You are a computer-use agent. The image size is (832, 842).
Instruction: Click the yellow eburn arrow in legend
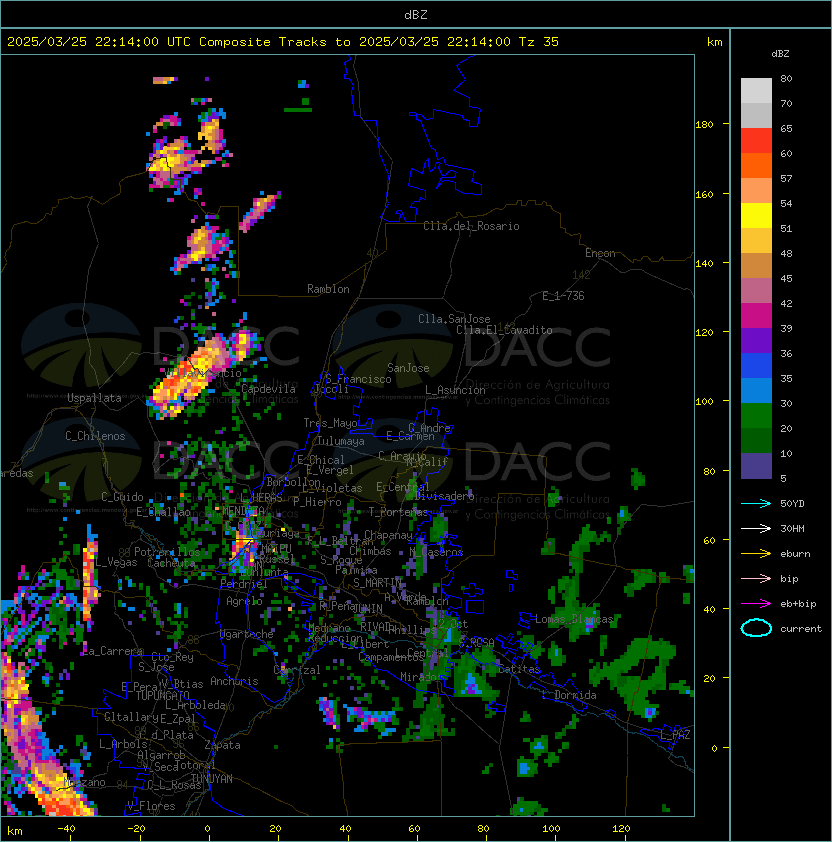tap(756, 553)
